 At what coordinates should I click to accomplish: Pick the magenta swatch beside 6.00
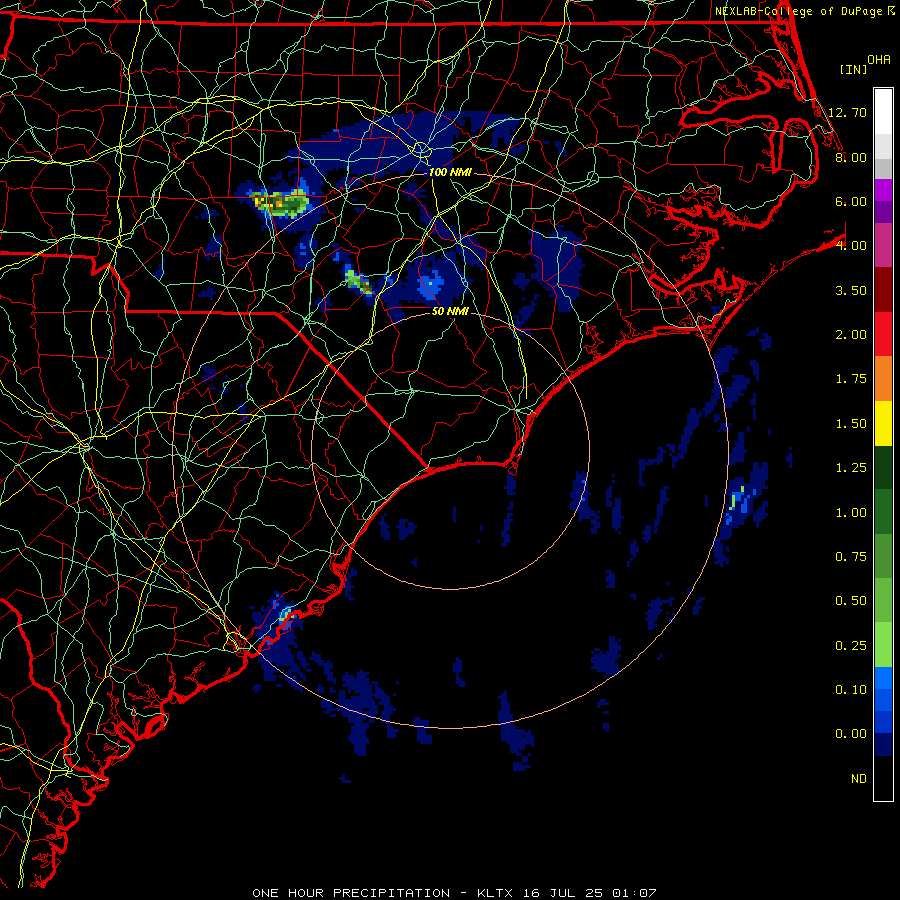(883, 191)
